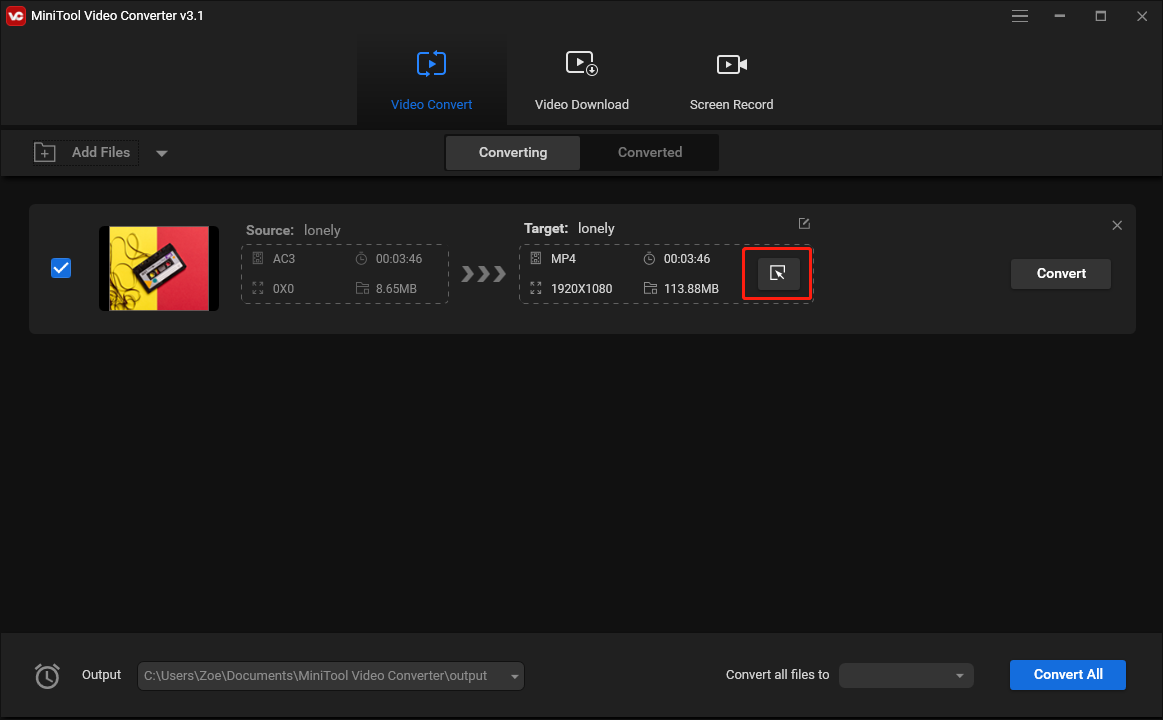Click the source AC3 format text

(284, 259)
